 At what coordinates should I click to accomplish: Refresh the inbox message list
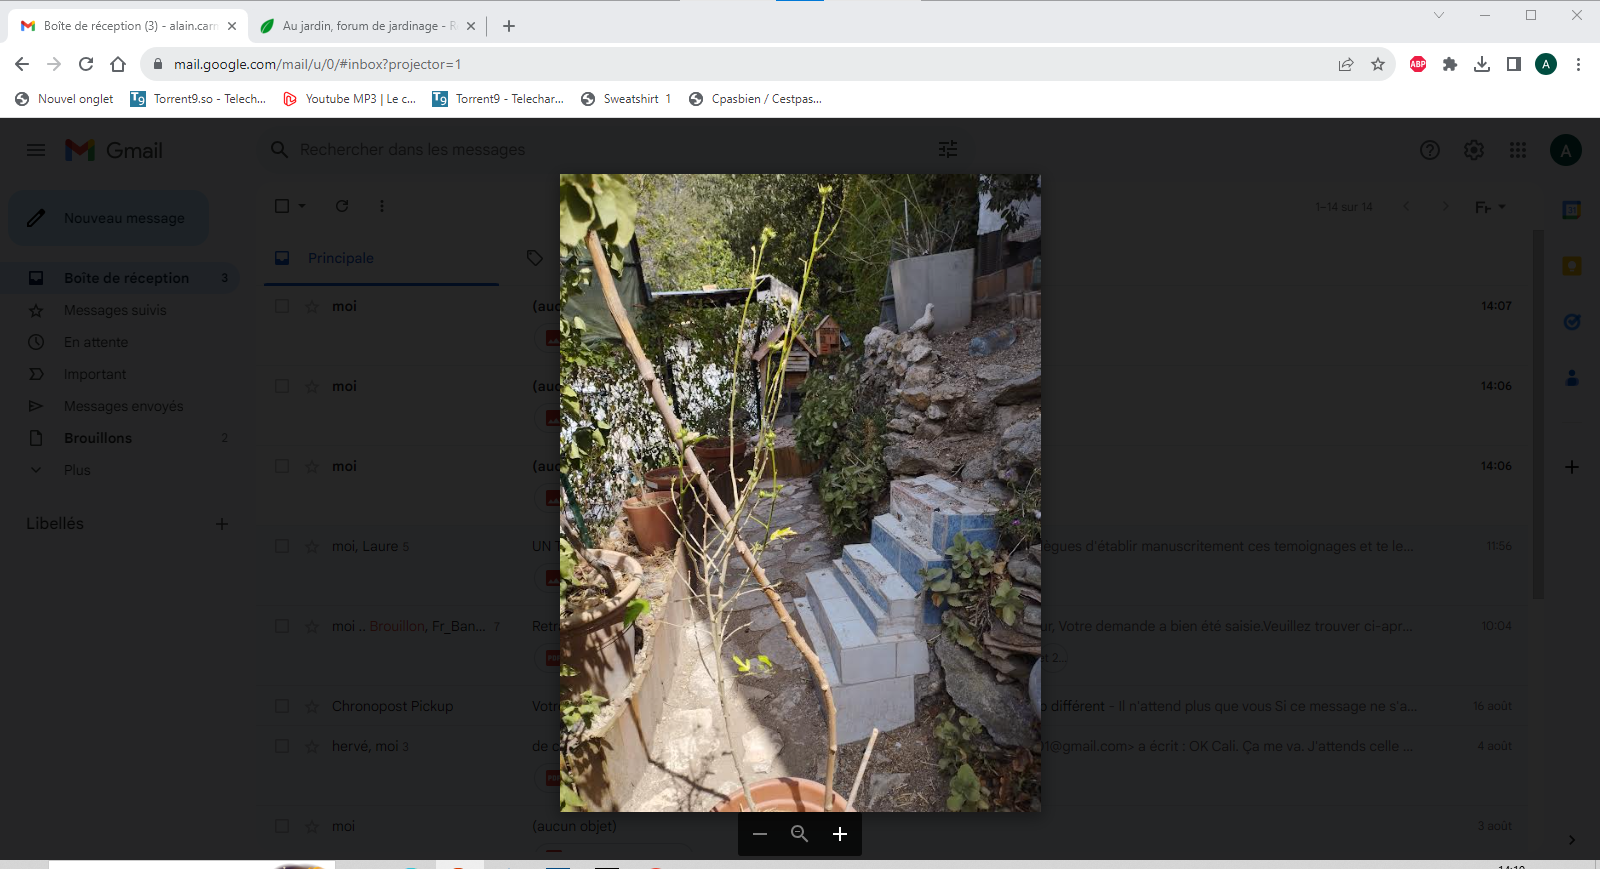point(342,206)
